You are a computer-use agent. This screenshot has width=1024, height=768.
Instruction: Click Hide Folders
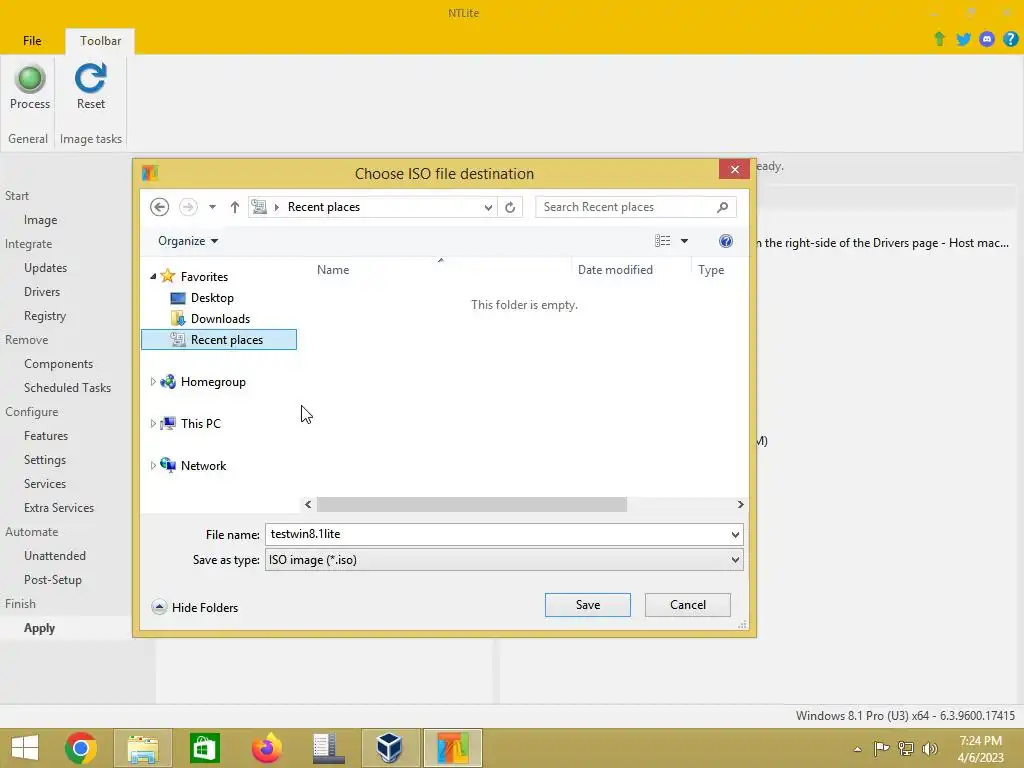coord(195,607)
